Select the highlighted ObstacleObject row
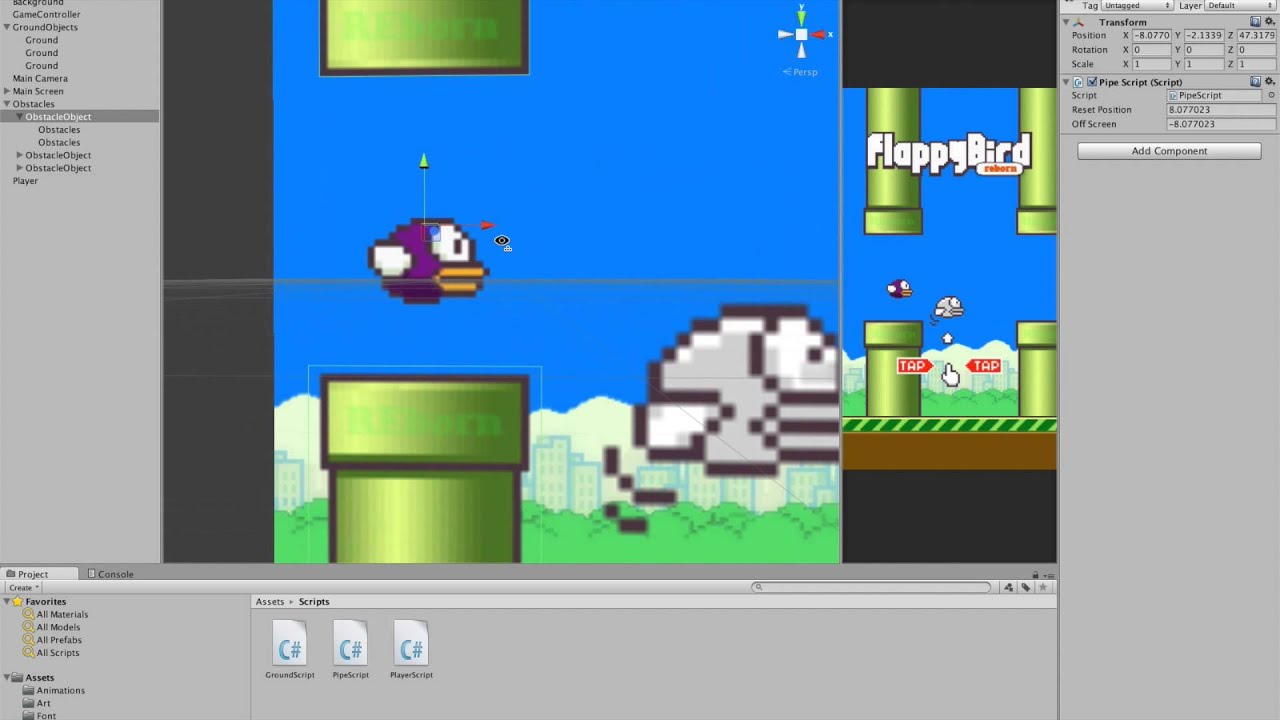The height and width of the screenshot is (720, 1280). point(79,117)
